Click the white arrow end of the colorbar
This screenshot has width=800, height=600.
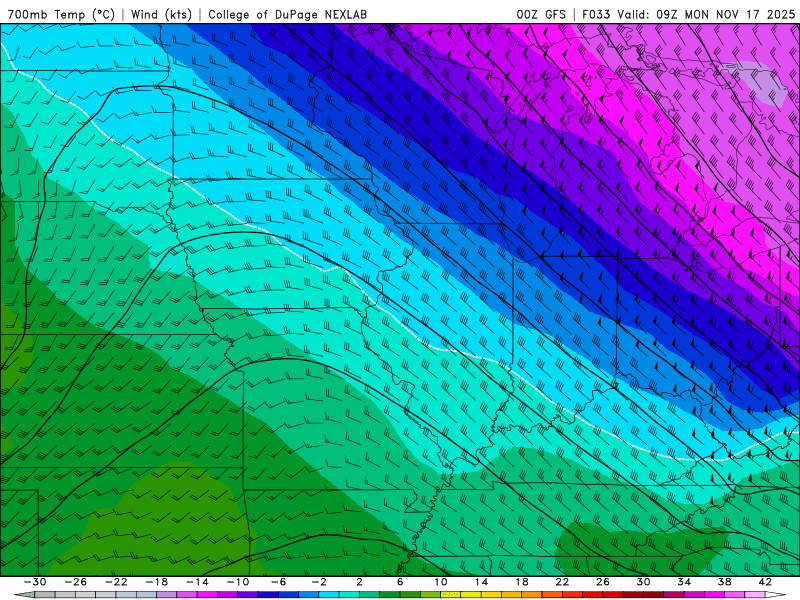[x=776, y=595]
